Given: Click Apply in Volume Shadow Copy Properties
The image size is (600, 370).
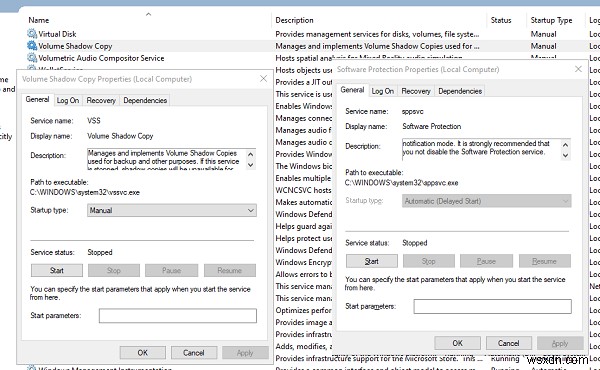Looking at the screenshot, I should 245,353.
